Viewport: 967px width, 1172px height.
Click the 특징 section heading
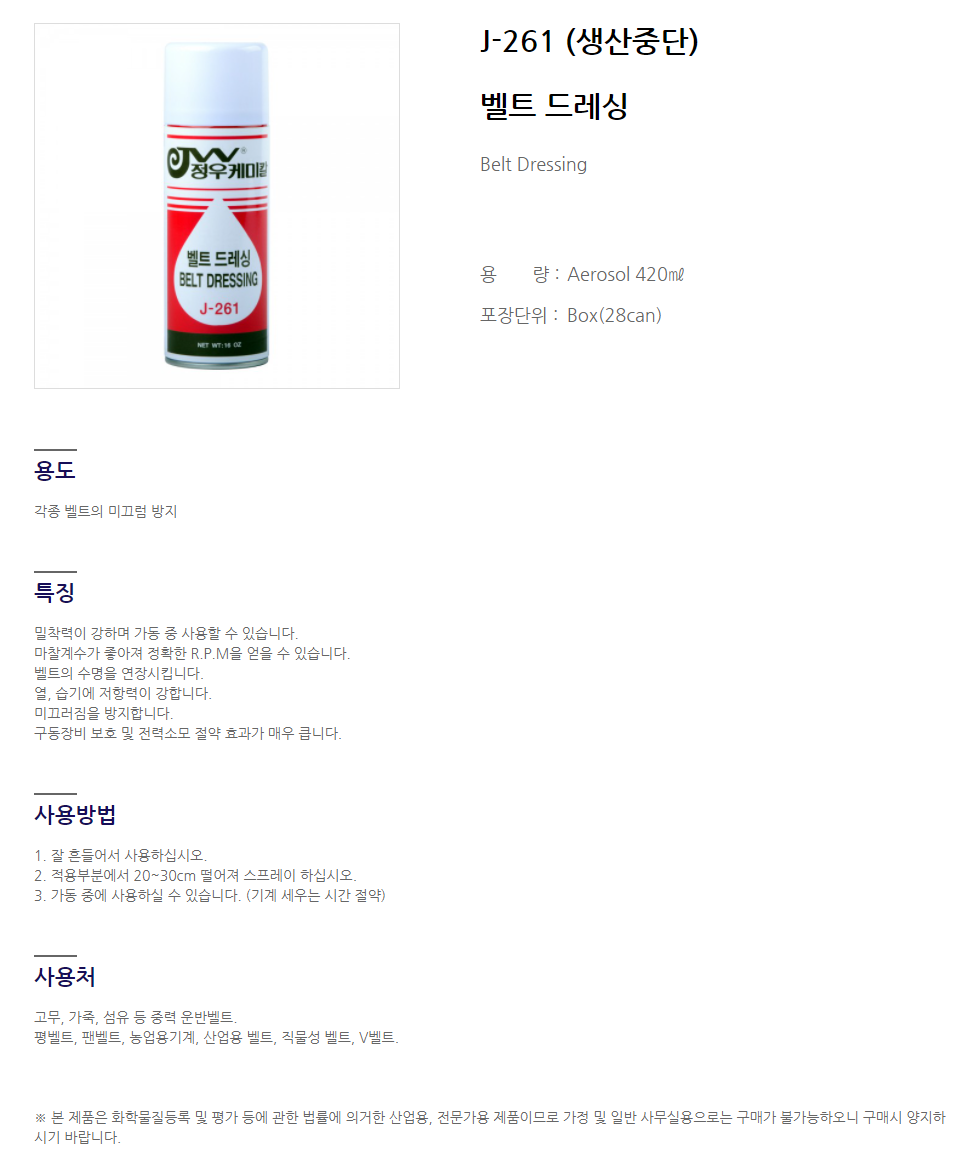point(55,592)
